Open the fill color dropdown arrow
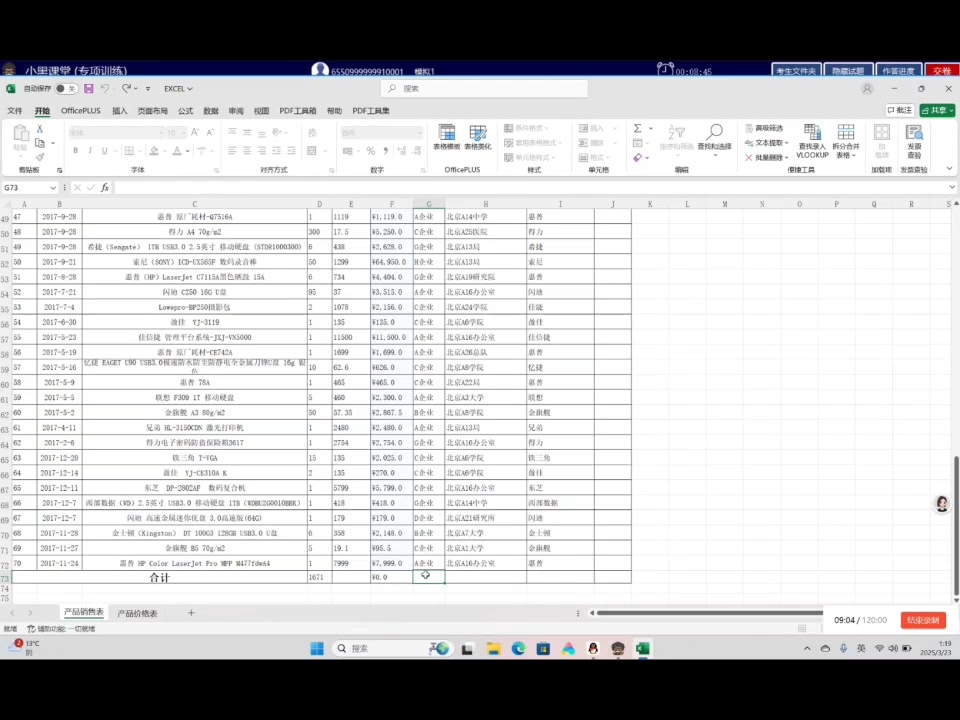960x720 pixels. point(164,150)
